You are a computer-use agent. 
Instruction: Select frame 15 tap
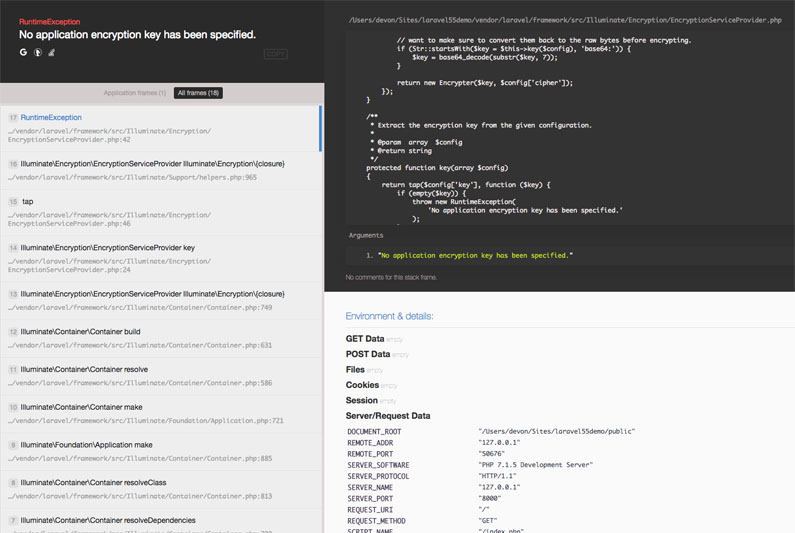pos(162,212)
